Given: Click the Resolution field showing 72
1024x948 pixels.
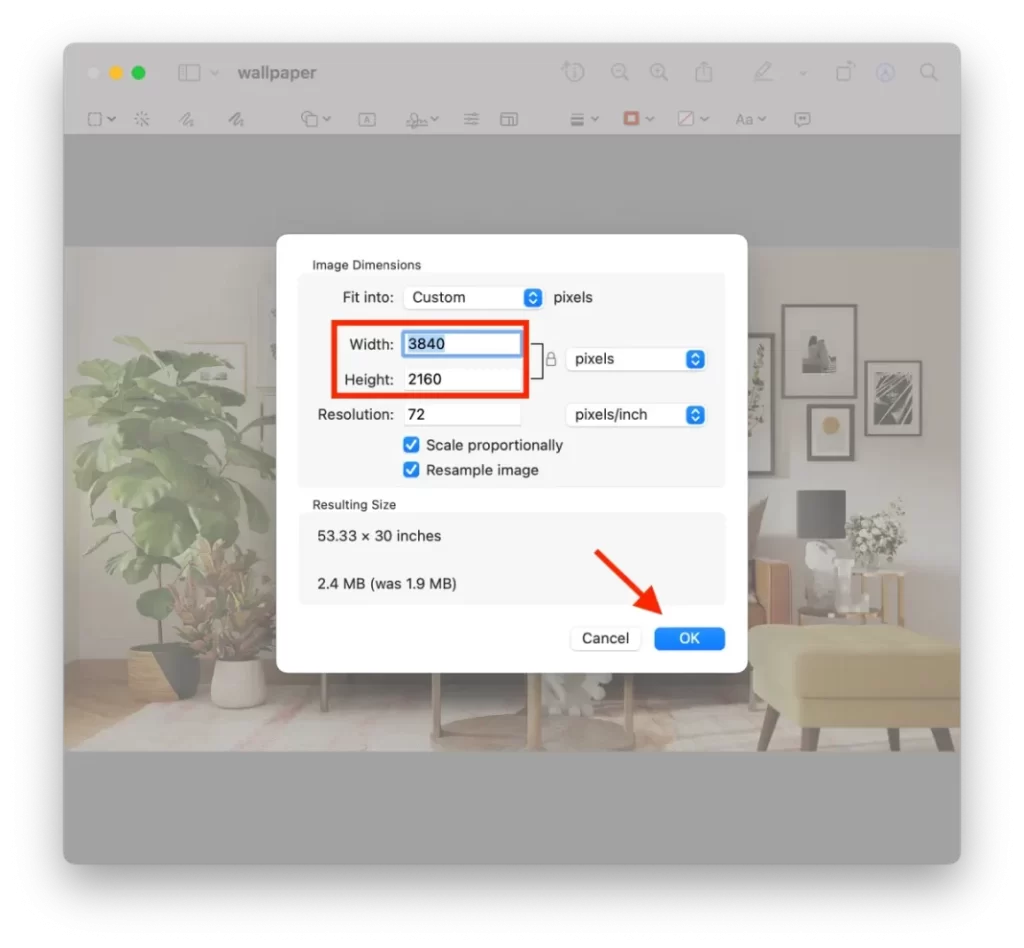Looking at the screenshot, I should pos(462,415).
